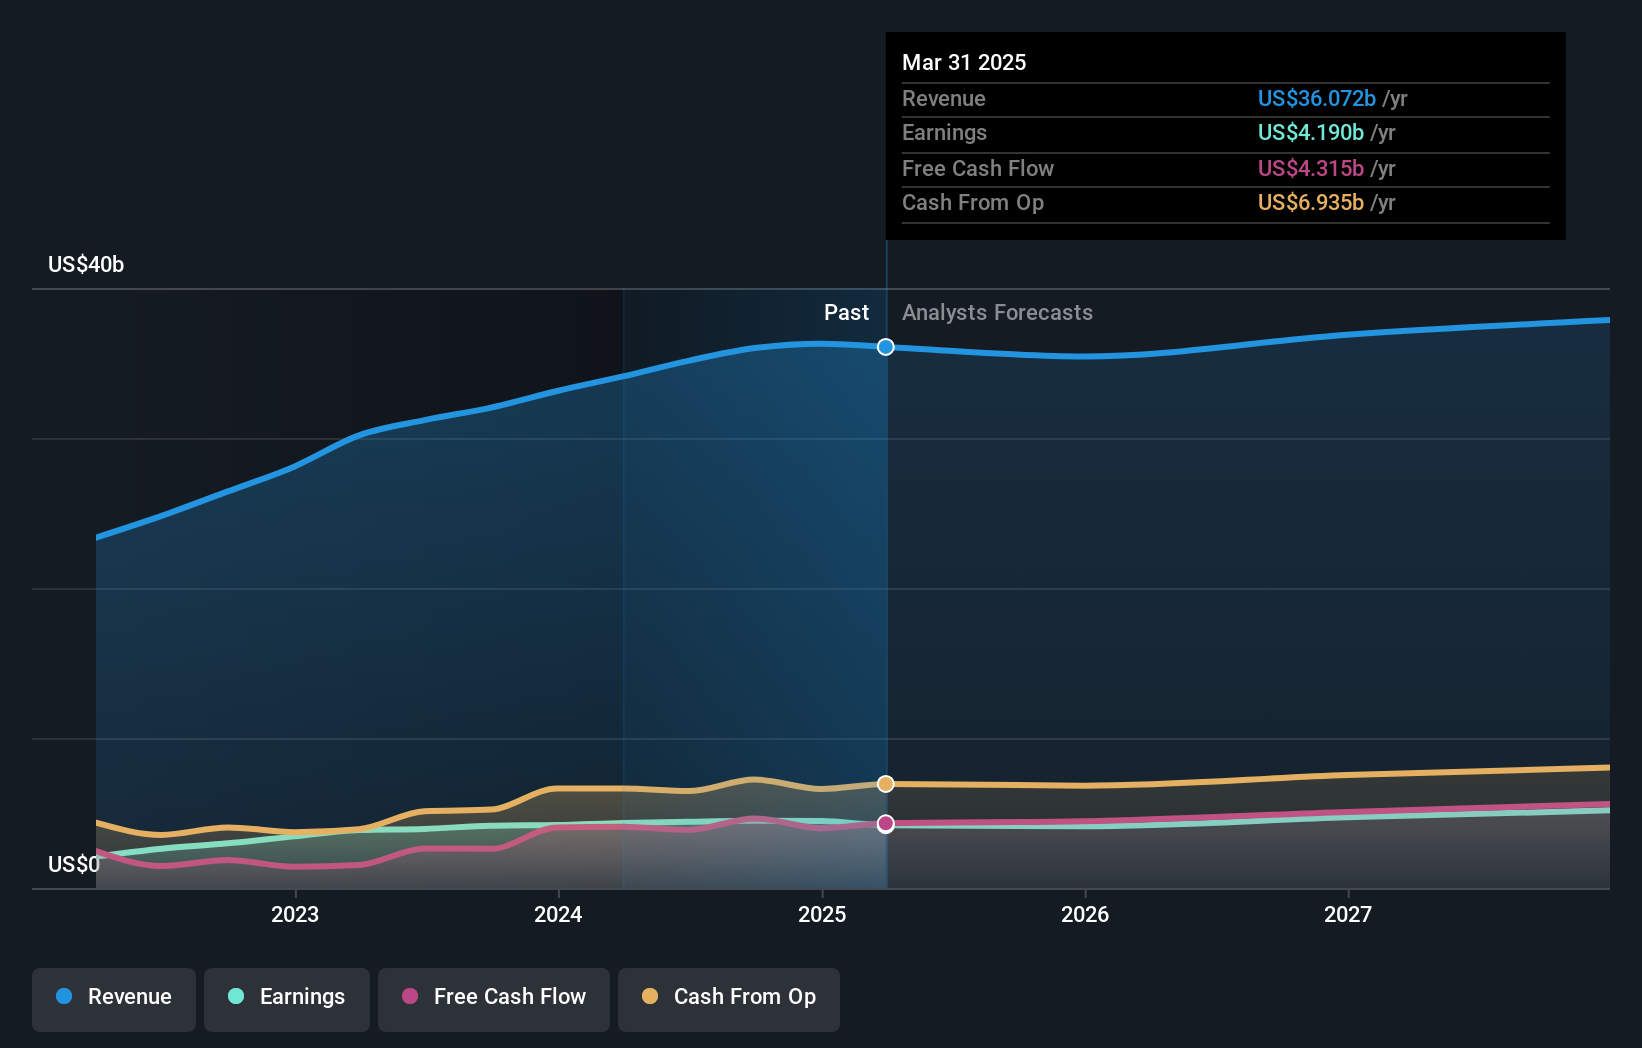Click the 2027 x-axis label
The image size is (1642, 1048).
1348,914
